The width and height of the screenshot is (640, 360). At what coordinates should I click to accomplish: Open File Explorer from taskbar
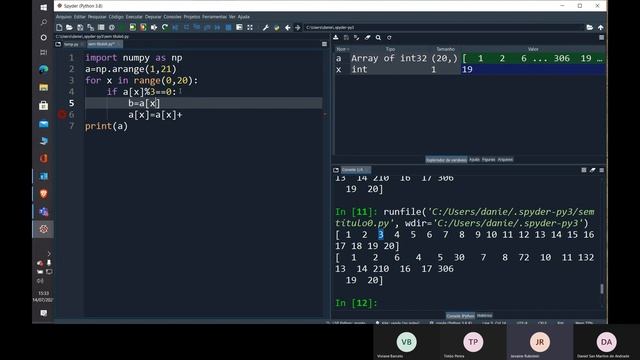click(44, 87)
